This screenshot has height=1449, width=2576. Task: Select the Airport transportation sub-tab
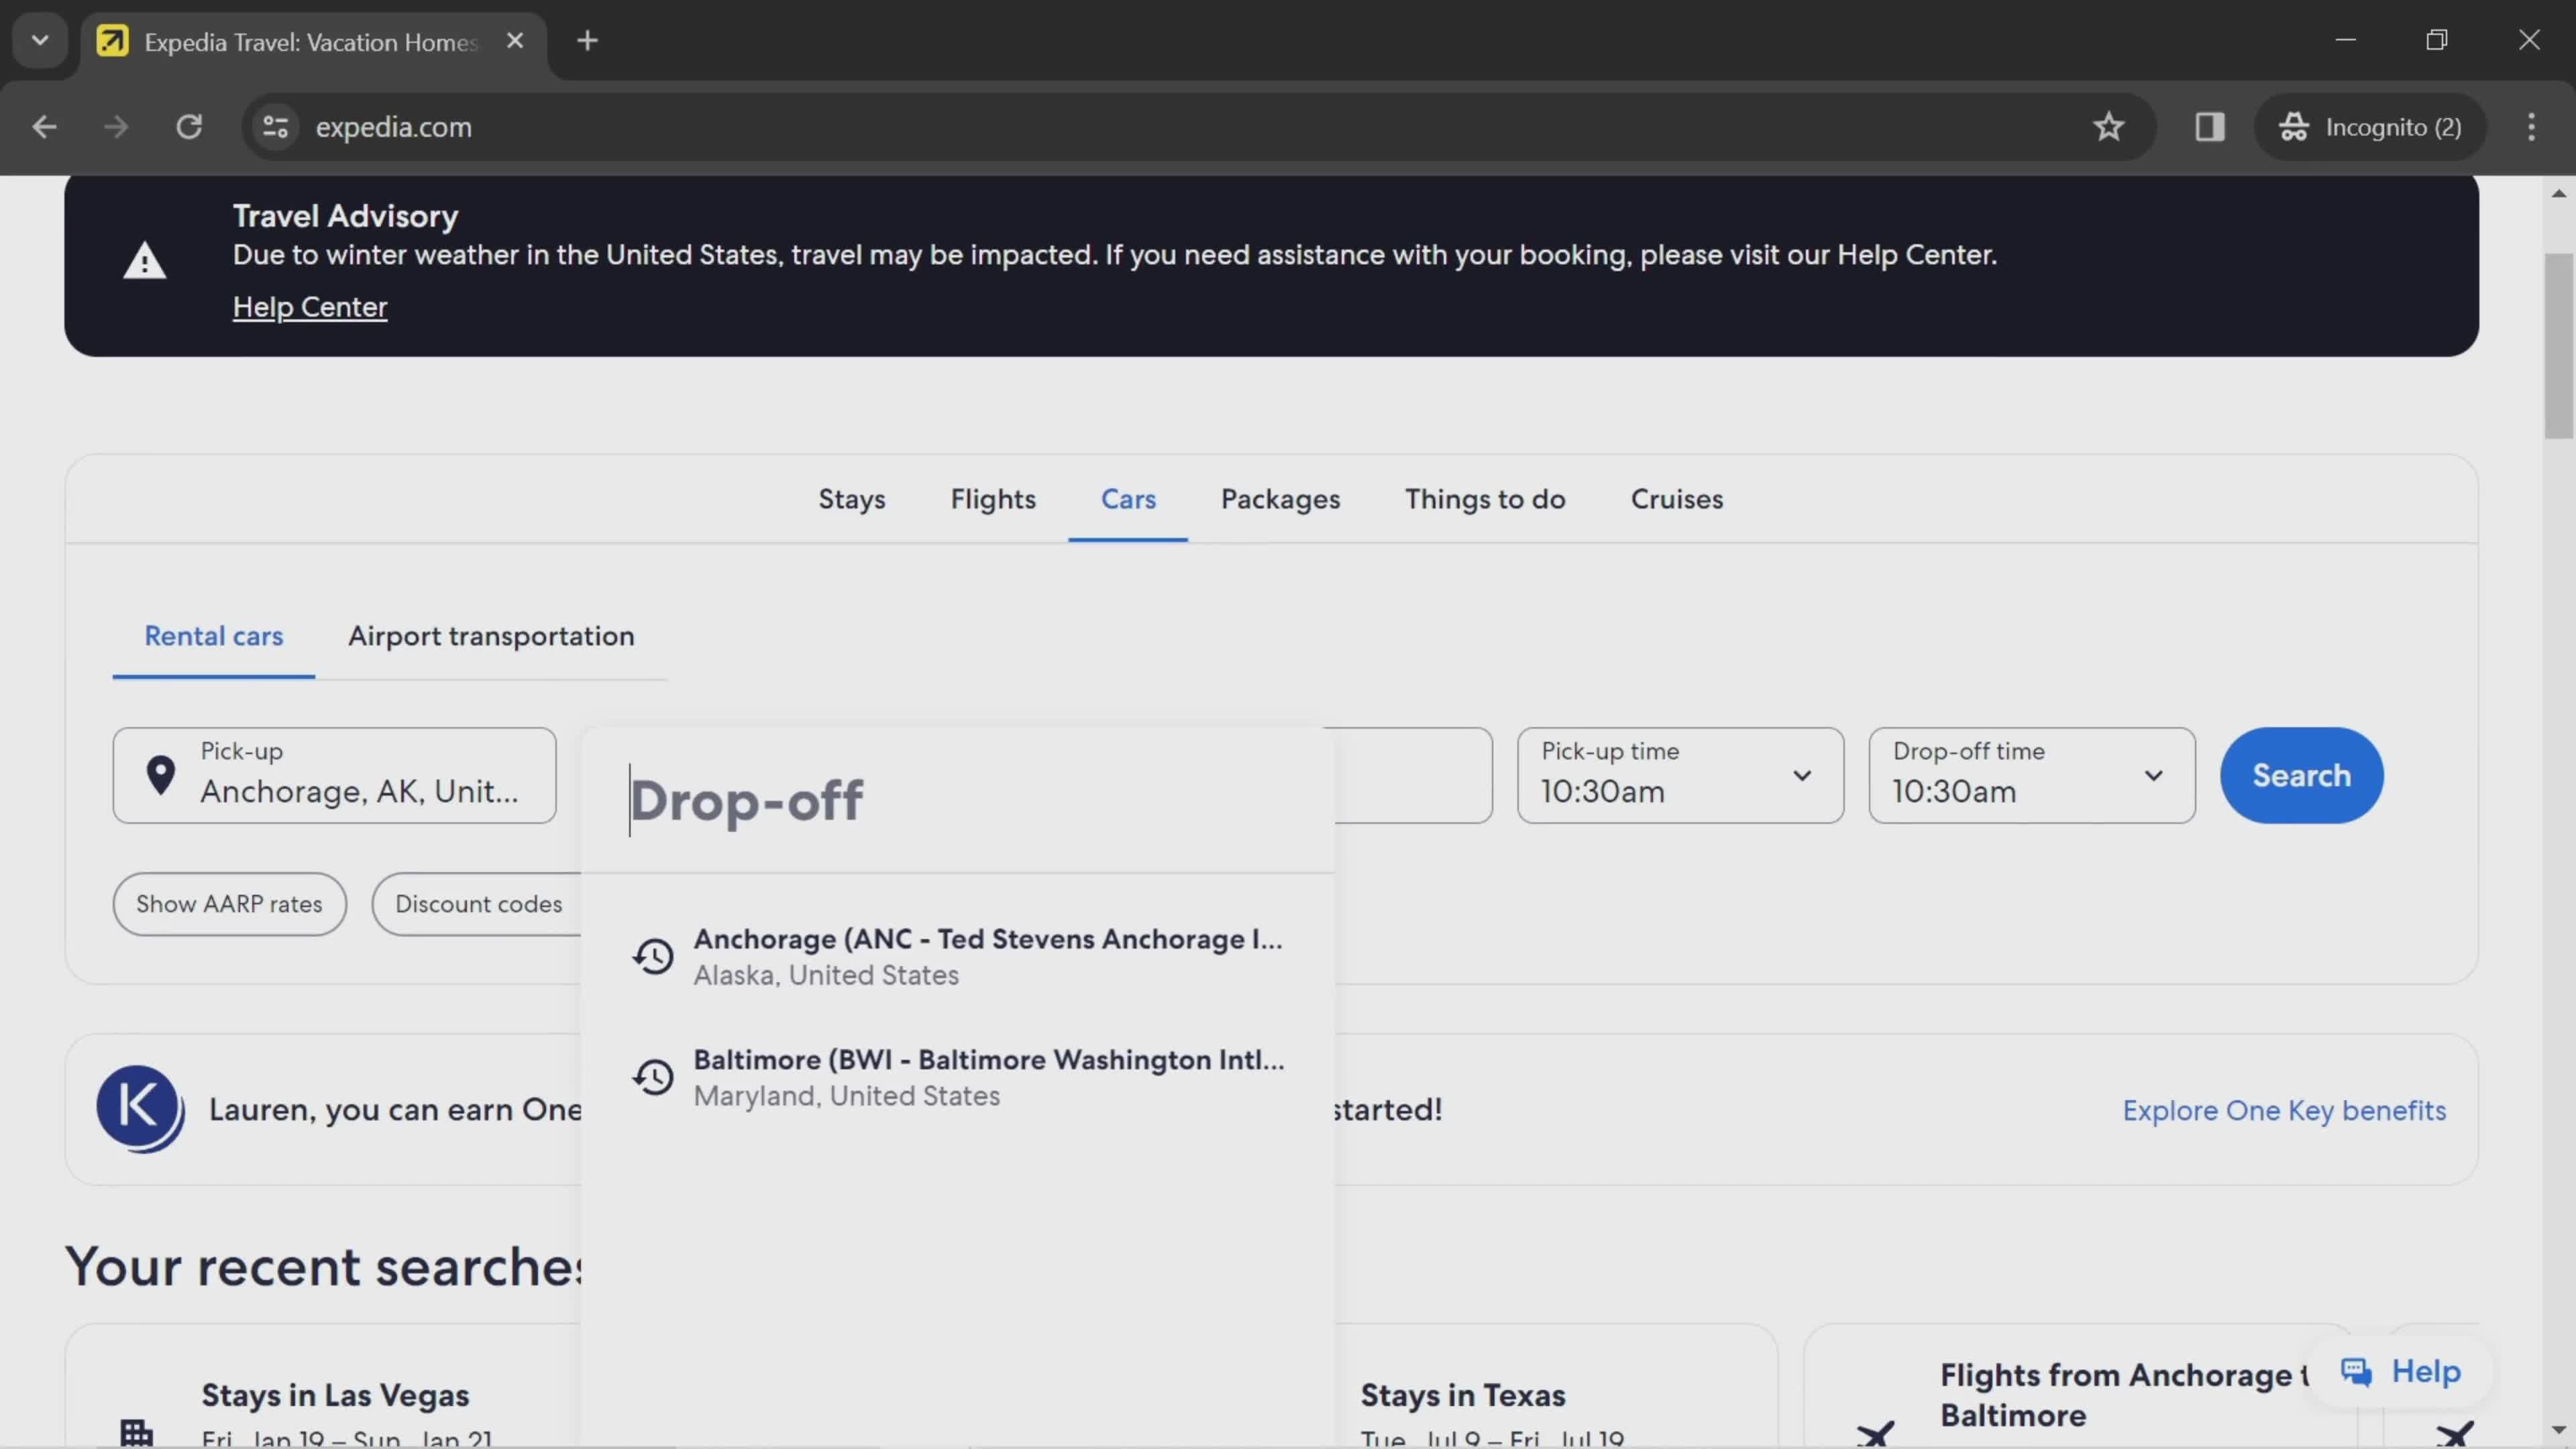491,636
